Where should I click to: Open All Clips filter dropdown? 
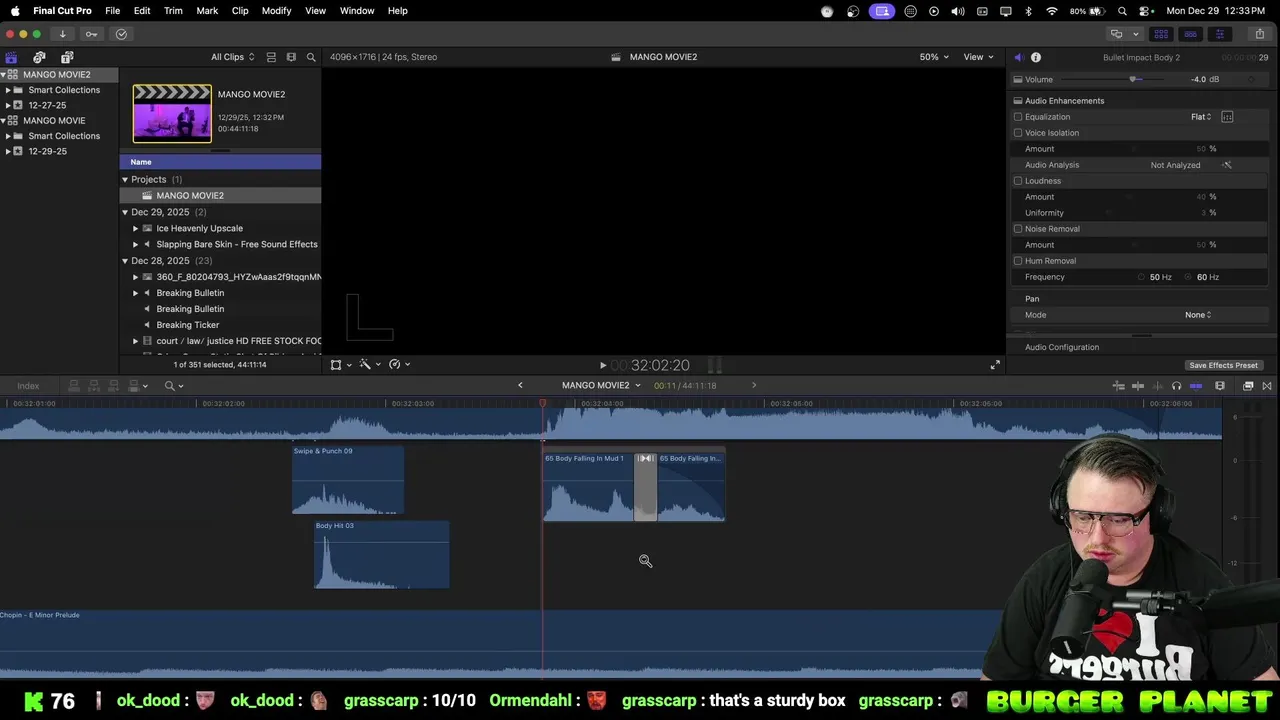pos(232,57)
